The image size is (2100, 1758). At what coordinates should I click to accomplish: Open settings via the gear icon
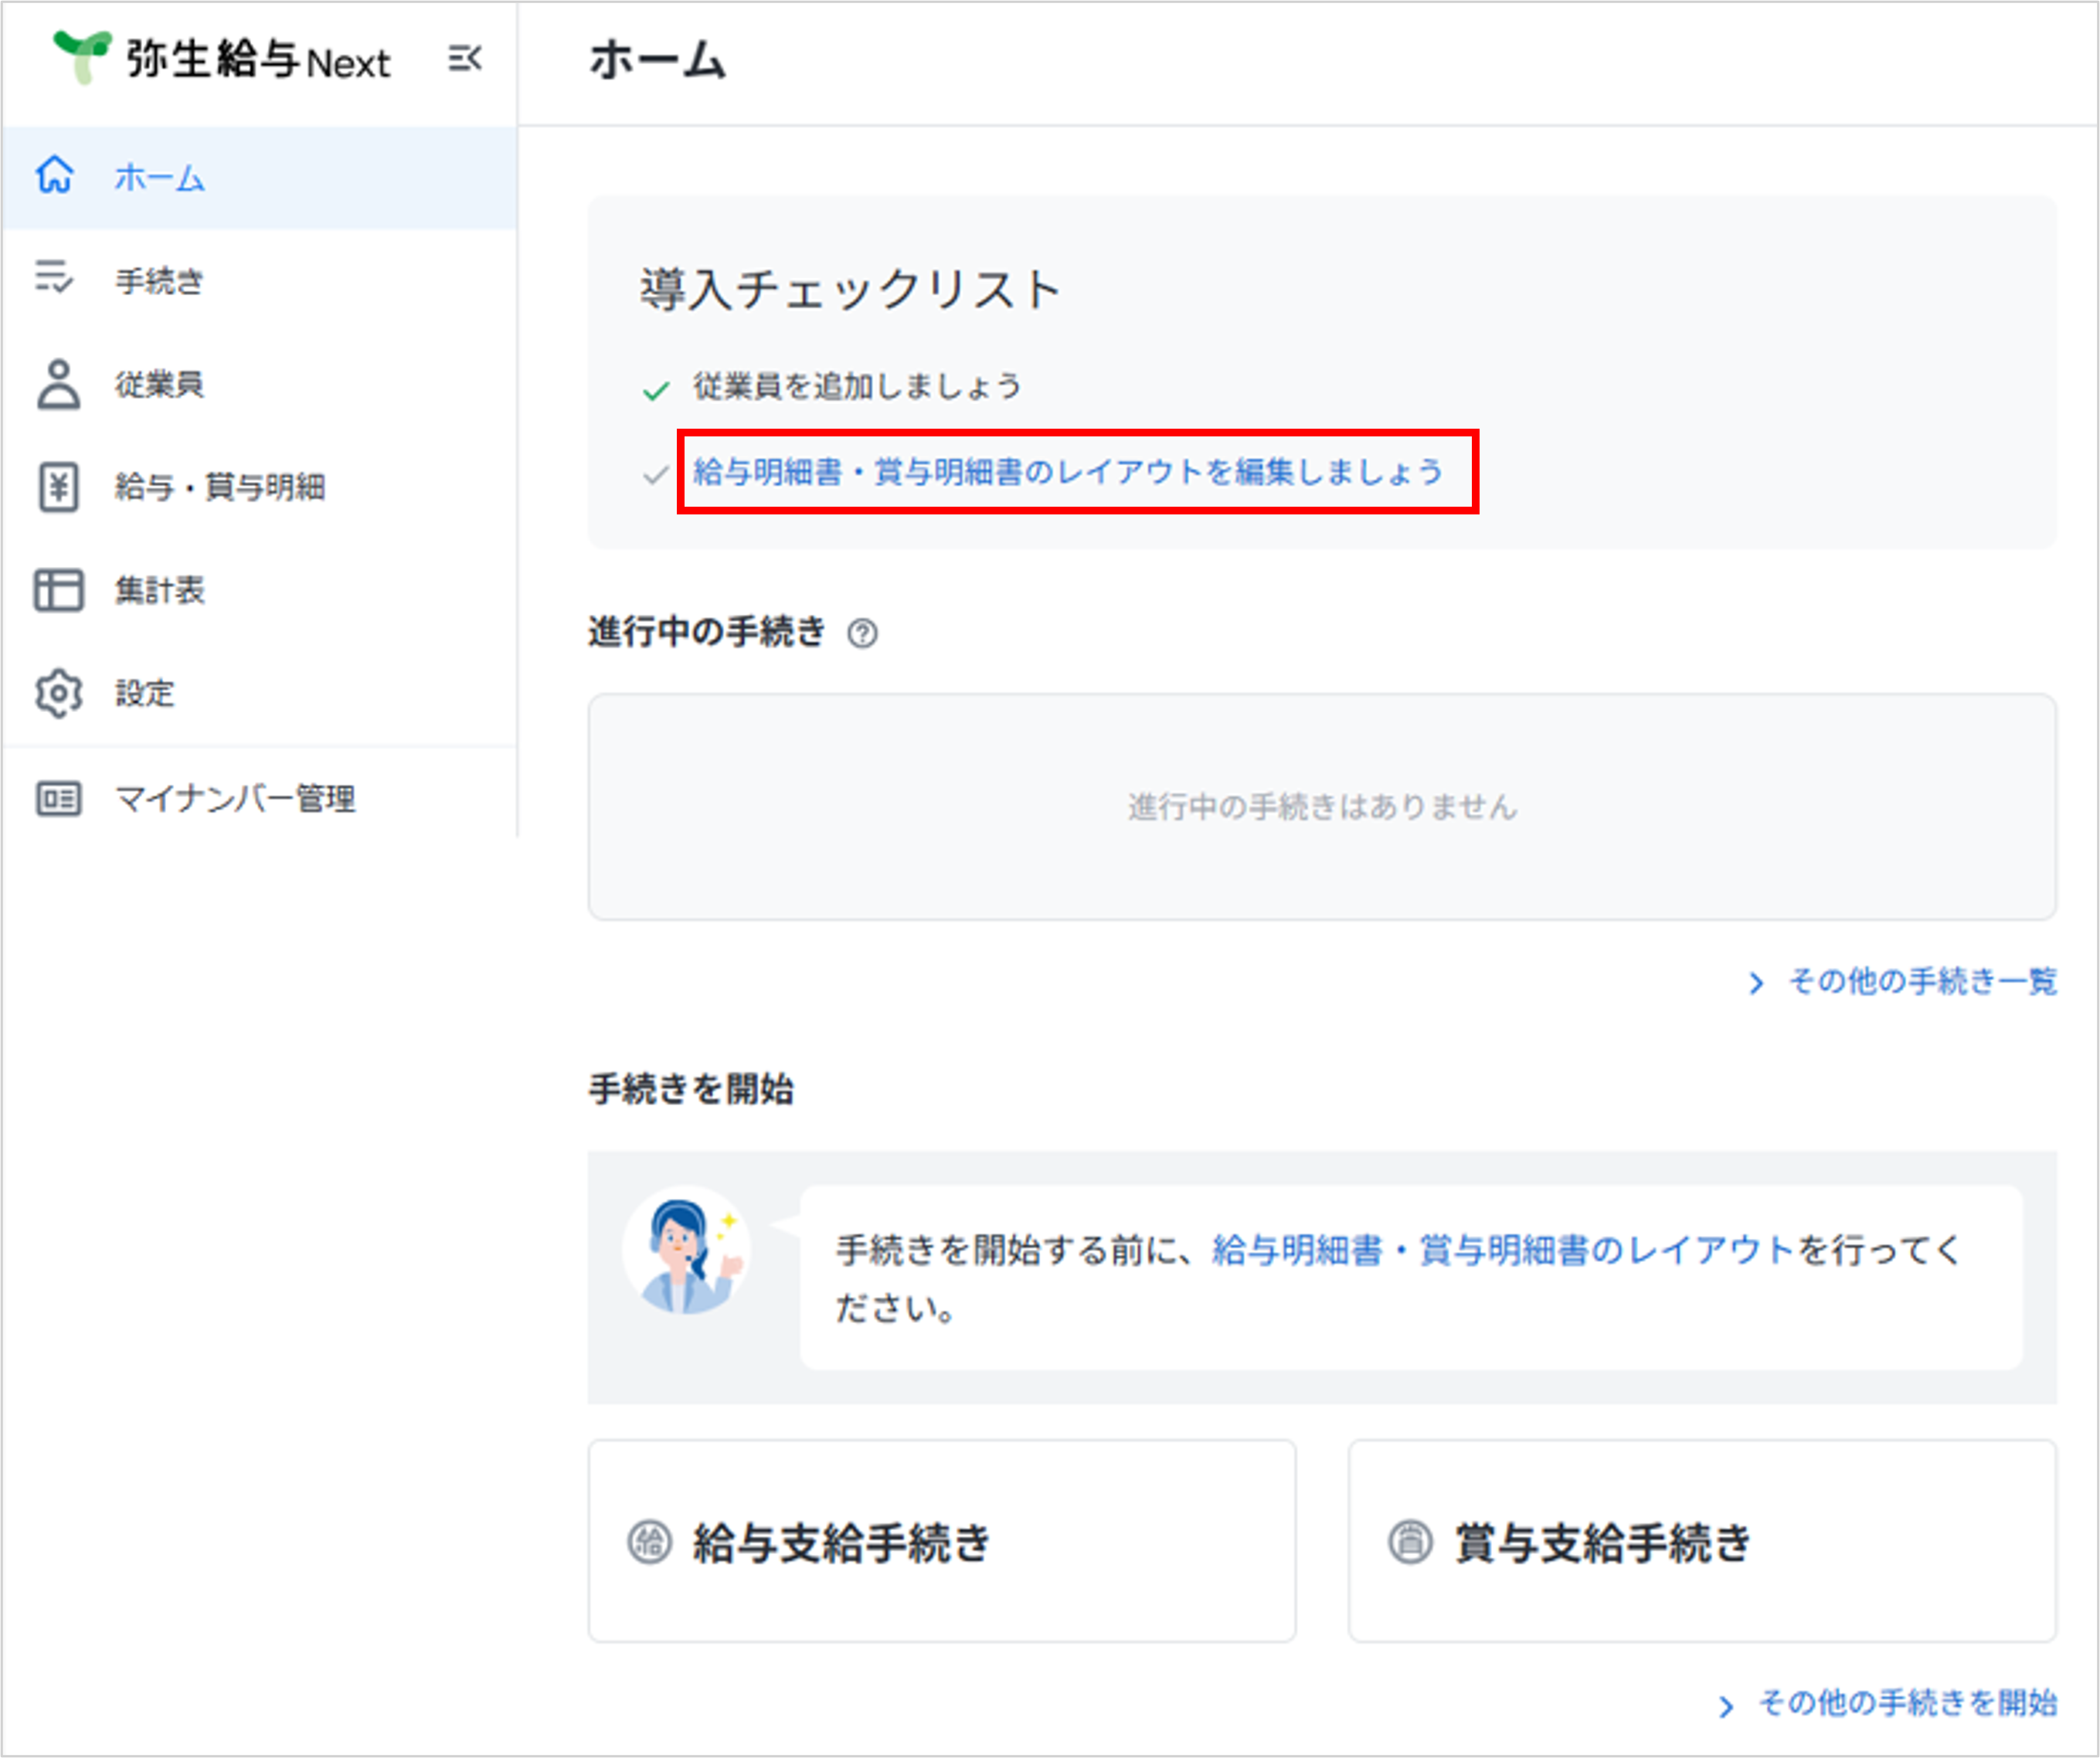(58, 693)
